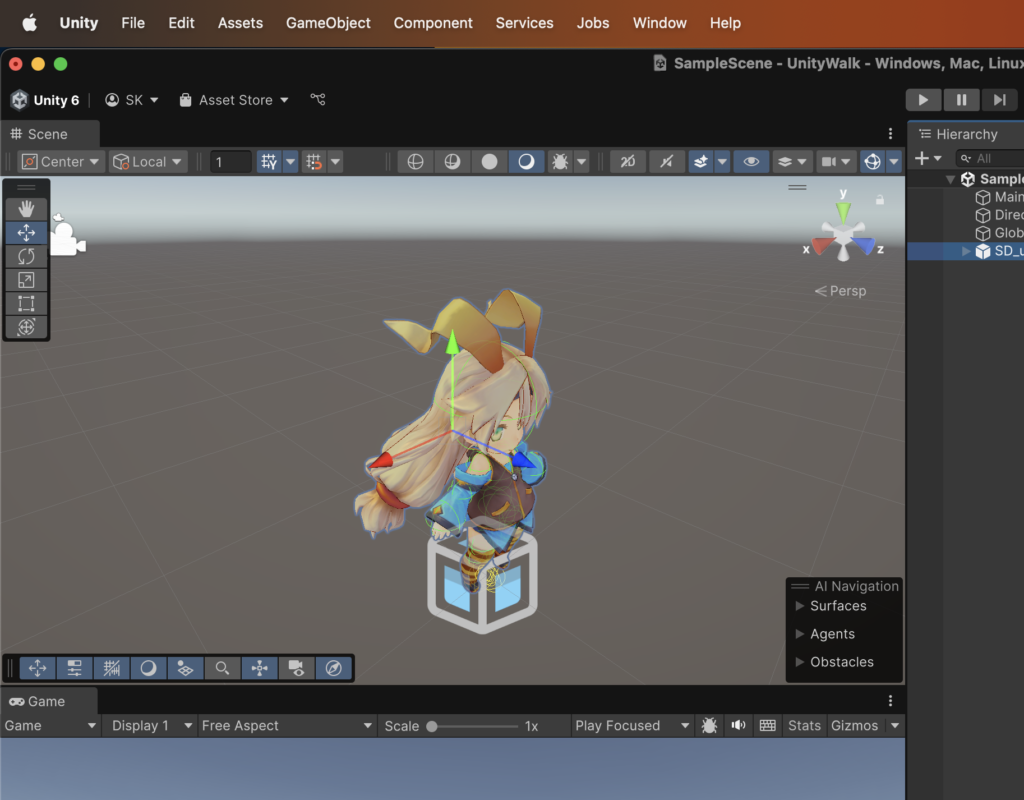This screenshot has height=800, width=1024.
Task: Toggle grid visibility button
Action: pos(268,161)
